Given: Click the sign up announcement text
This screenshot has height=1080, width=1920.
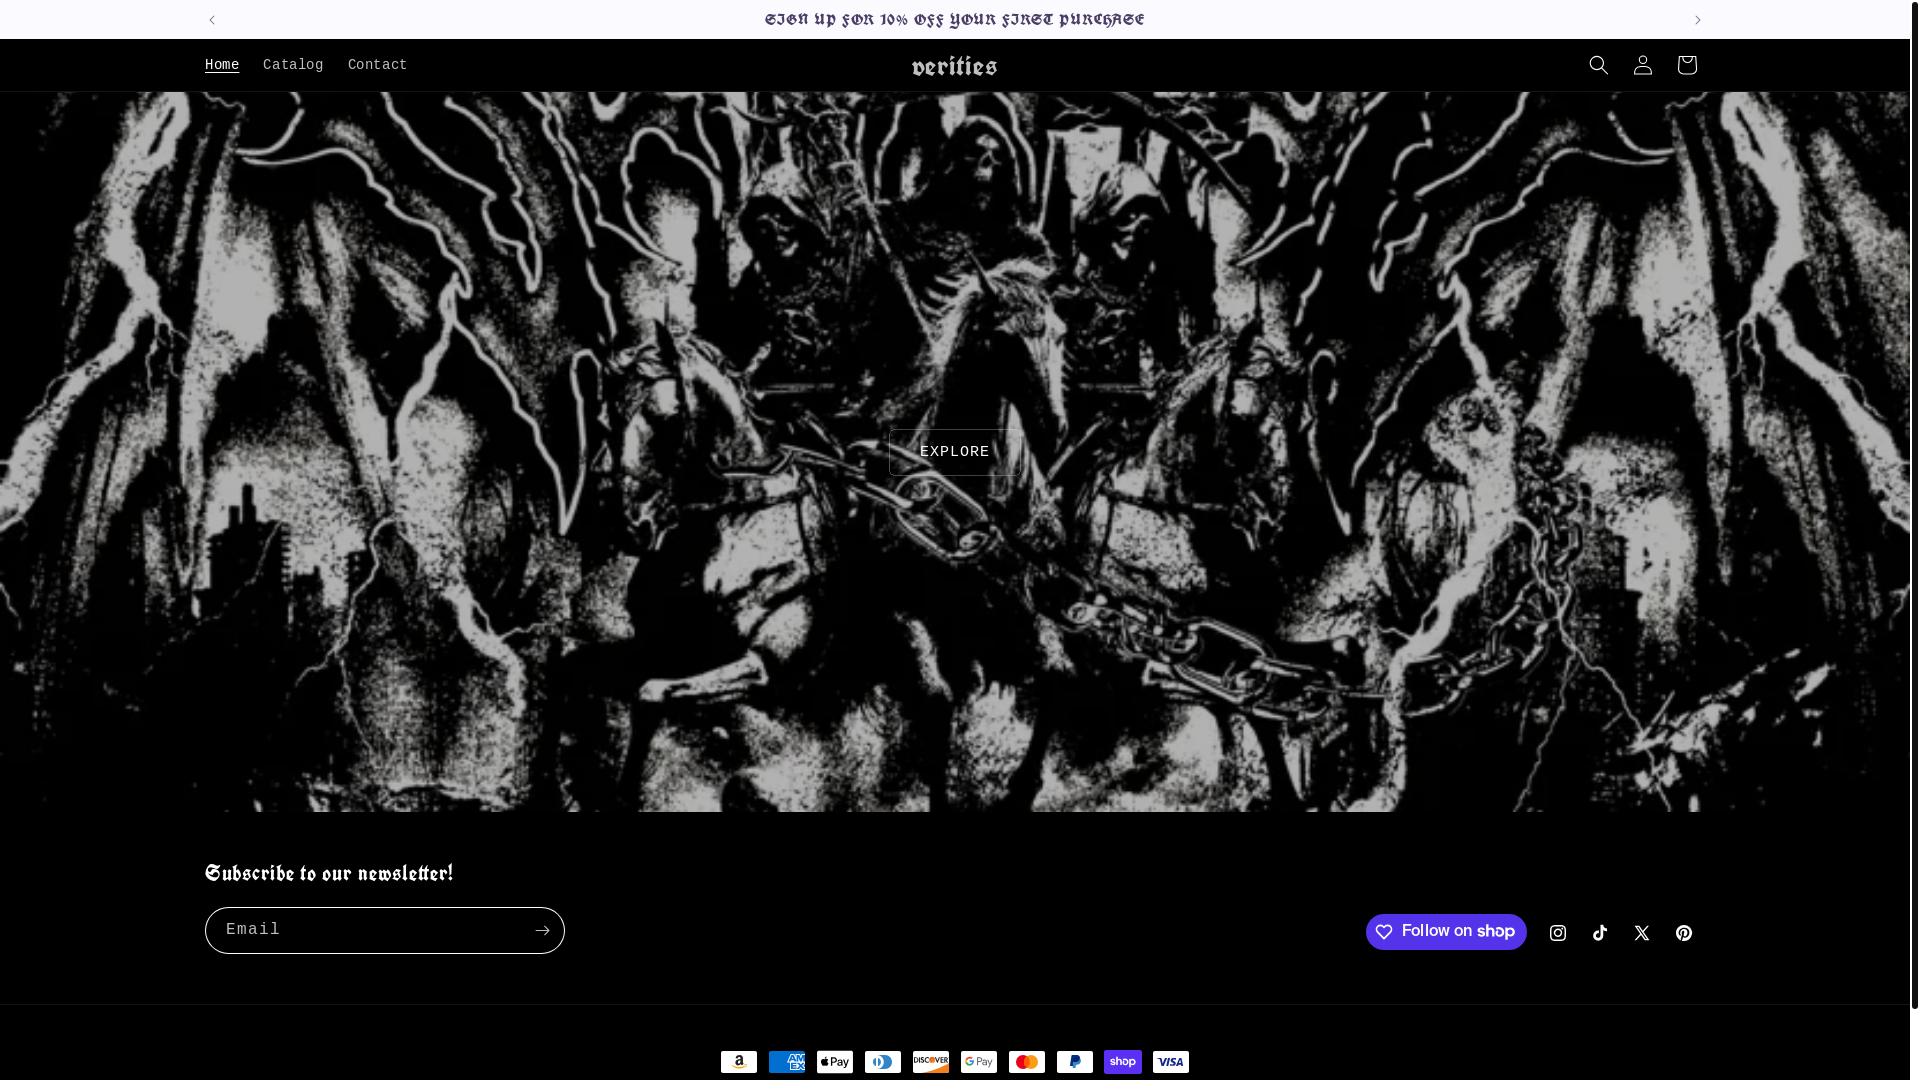Looking at the screenshot, I should (955, 20).
